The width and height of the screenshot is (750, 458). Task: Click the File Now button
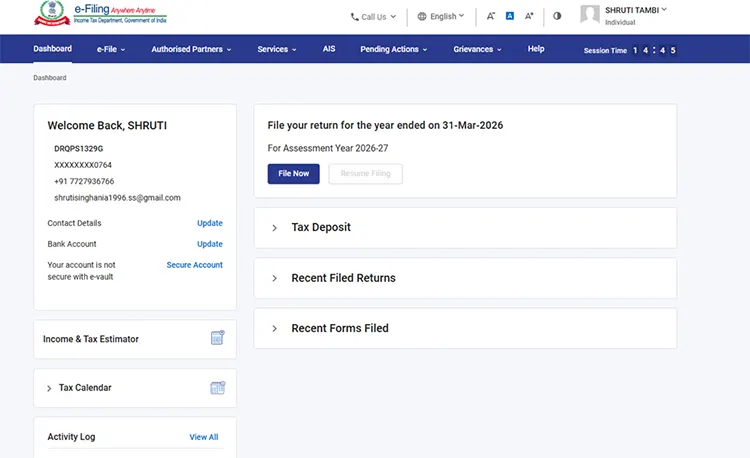[x=294, y=174]
